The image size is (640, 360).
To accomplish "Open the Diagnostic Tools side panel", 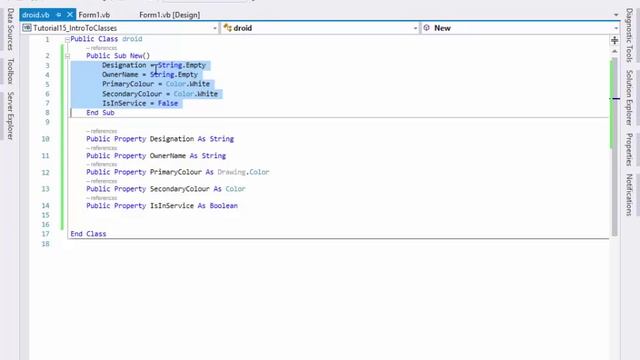I will click(629, 35).
